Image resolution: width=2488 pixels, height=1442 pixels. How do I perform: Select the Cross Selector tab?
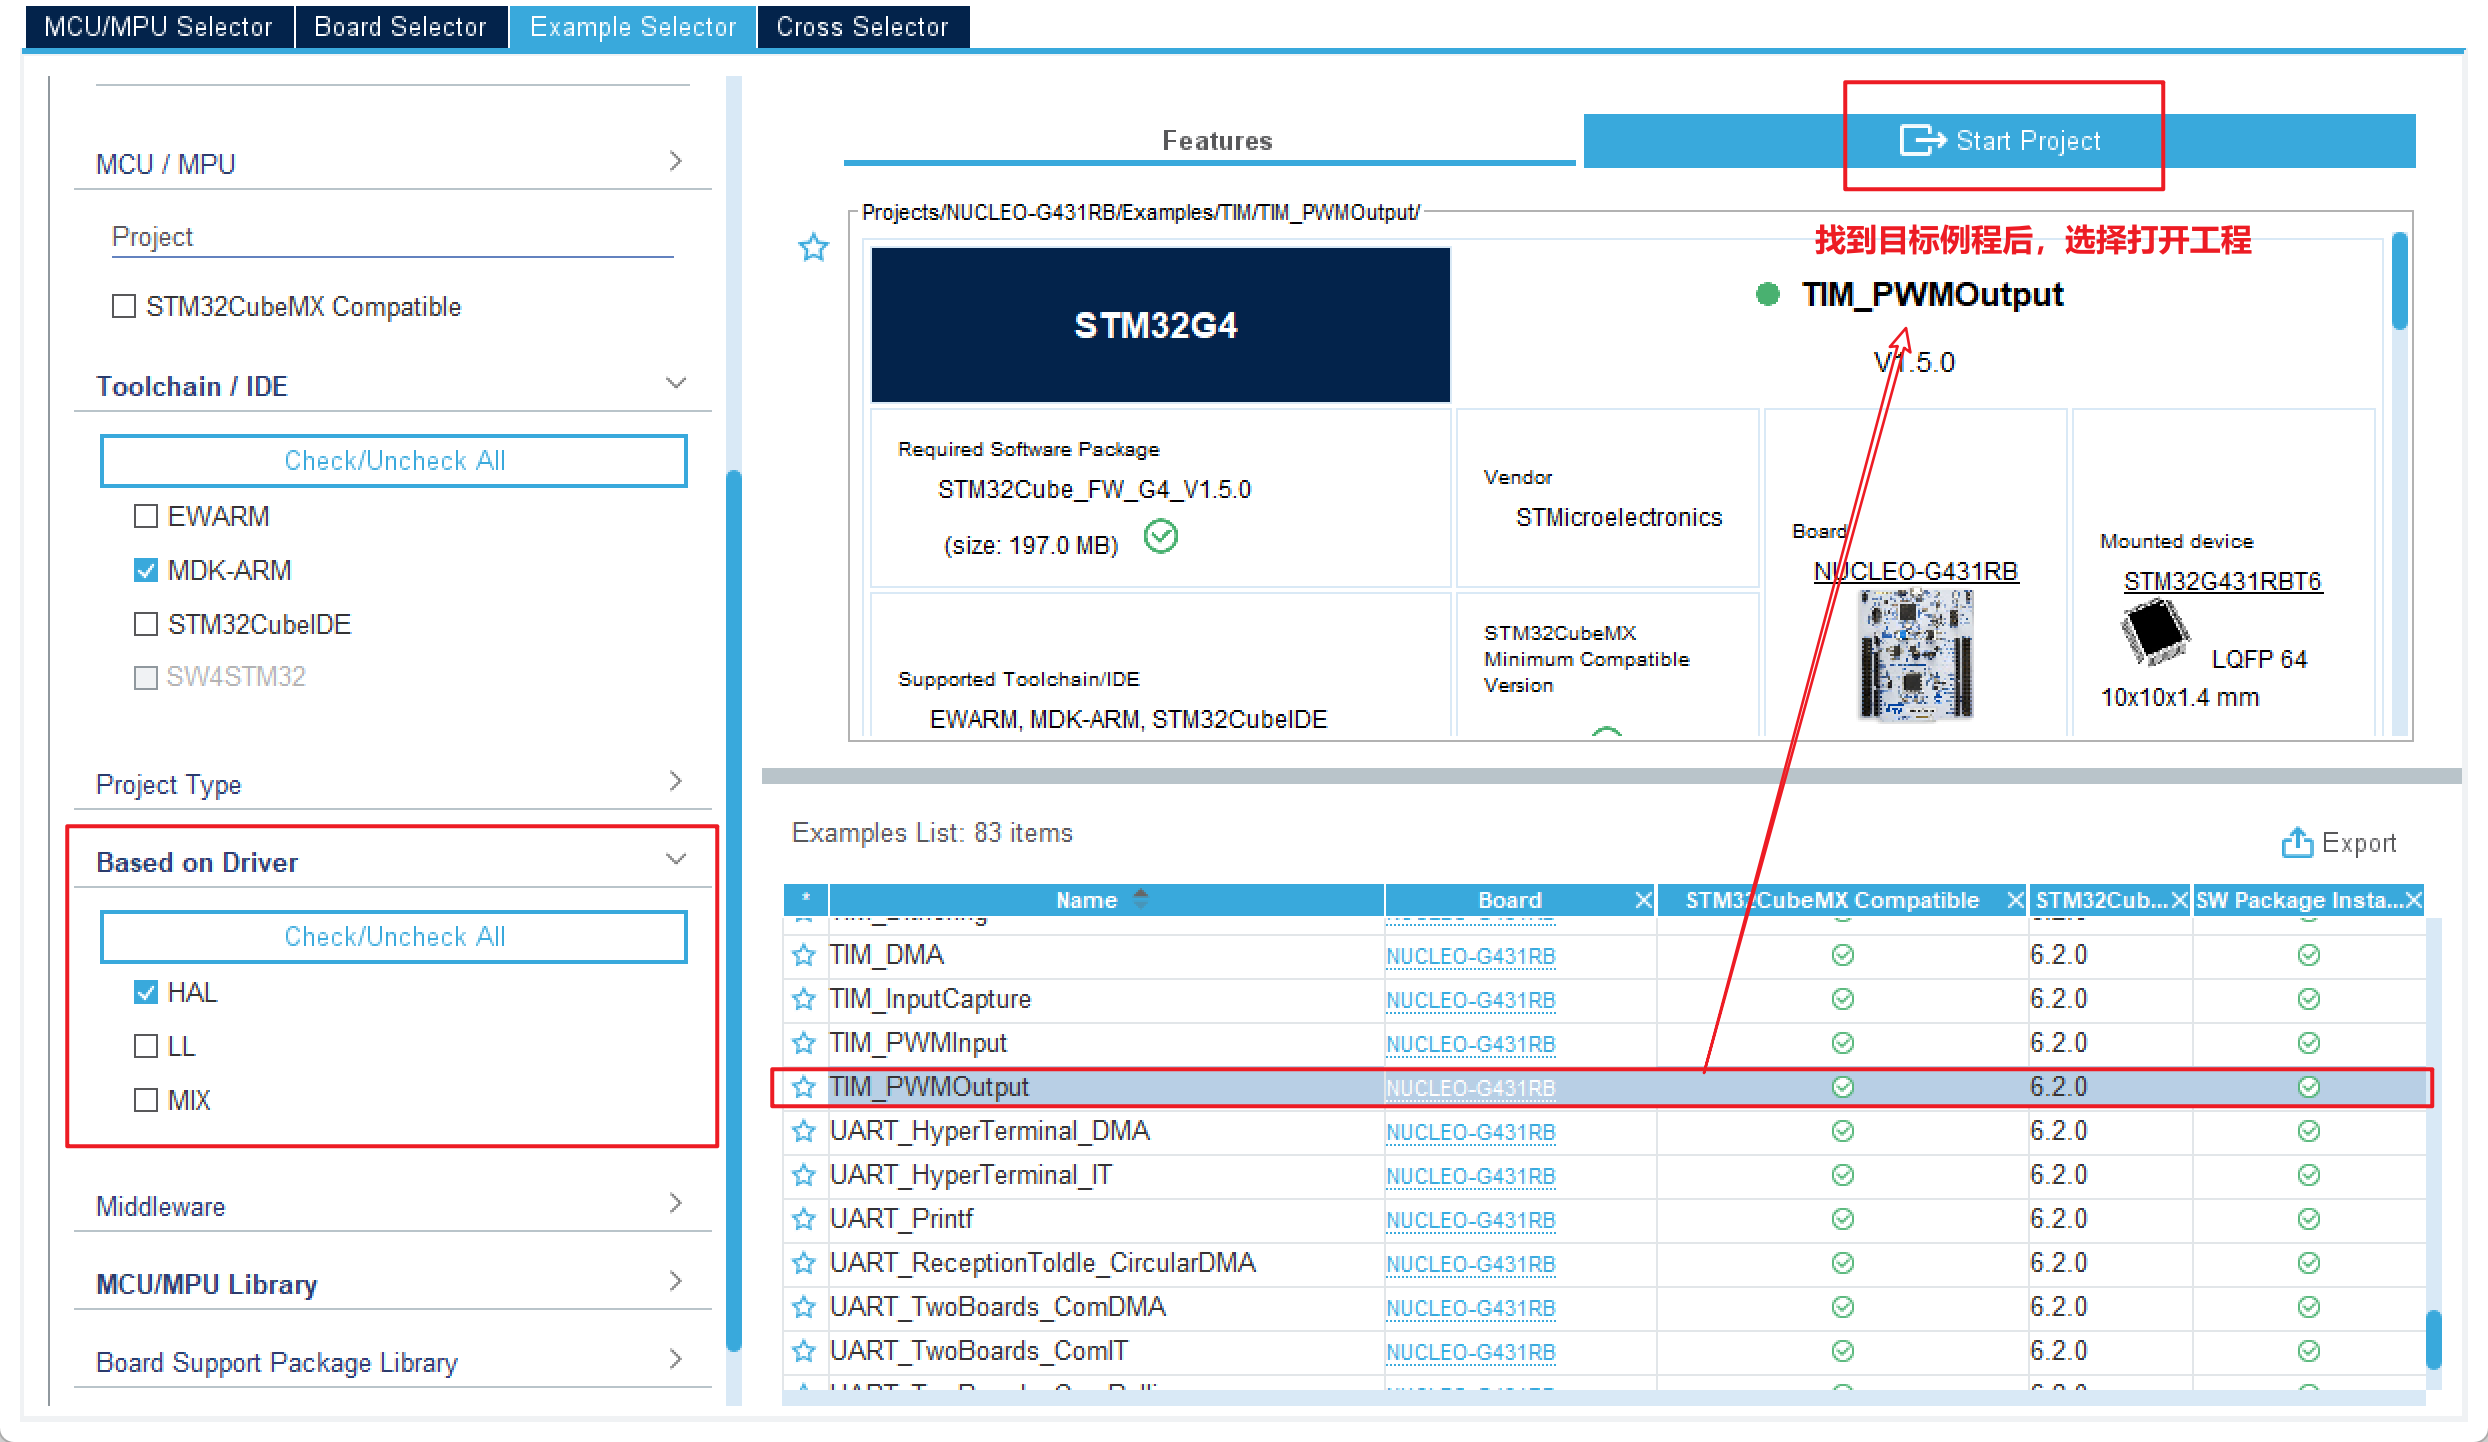(x=861, y=22)
